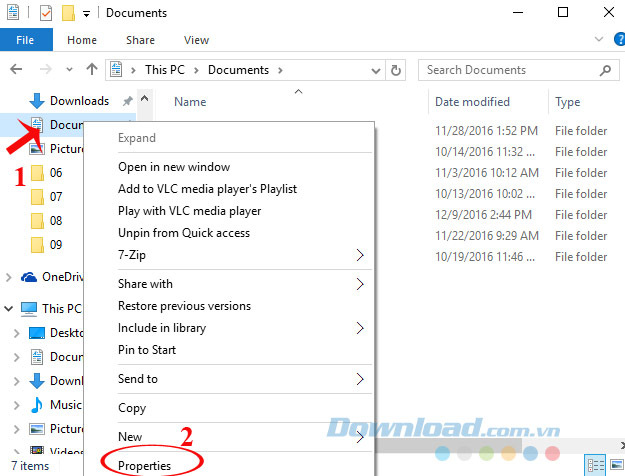Open the Recent locations dropdown
625x476 pixels.
click(69, 70)
